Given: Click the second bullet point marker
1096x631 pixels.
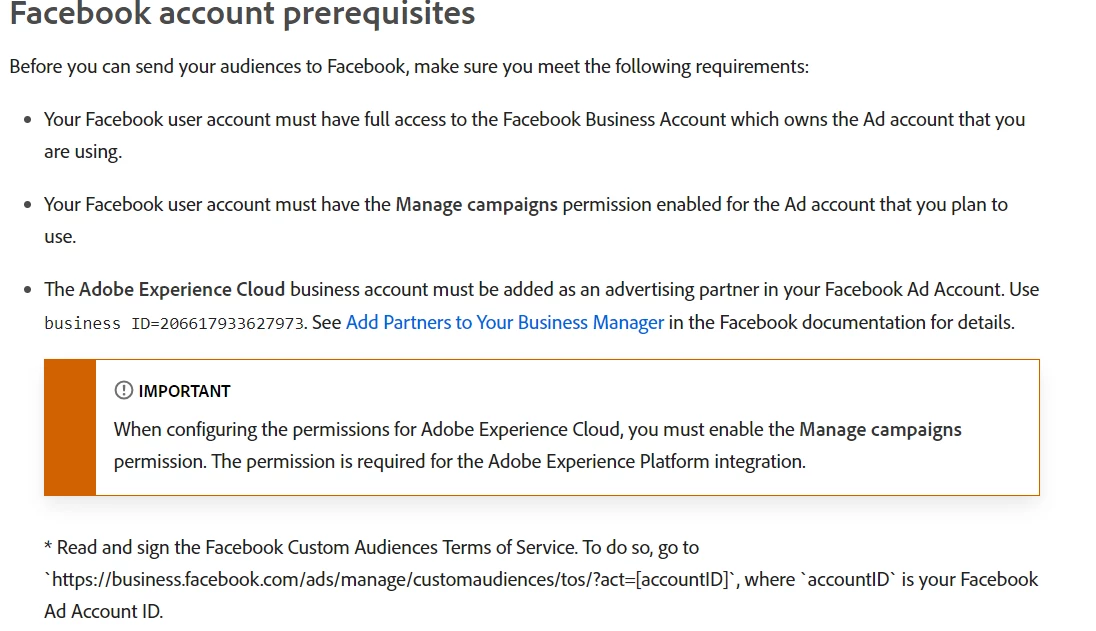Looking at the screenshot, I should tap(27, 205).
